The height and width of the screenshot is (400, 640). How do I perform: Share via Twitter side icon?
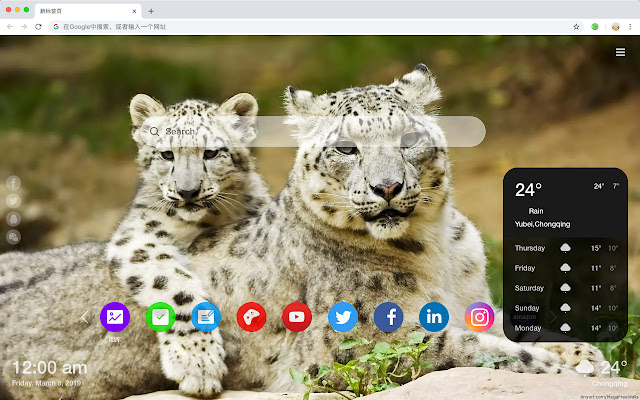[x=13, y=201]
